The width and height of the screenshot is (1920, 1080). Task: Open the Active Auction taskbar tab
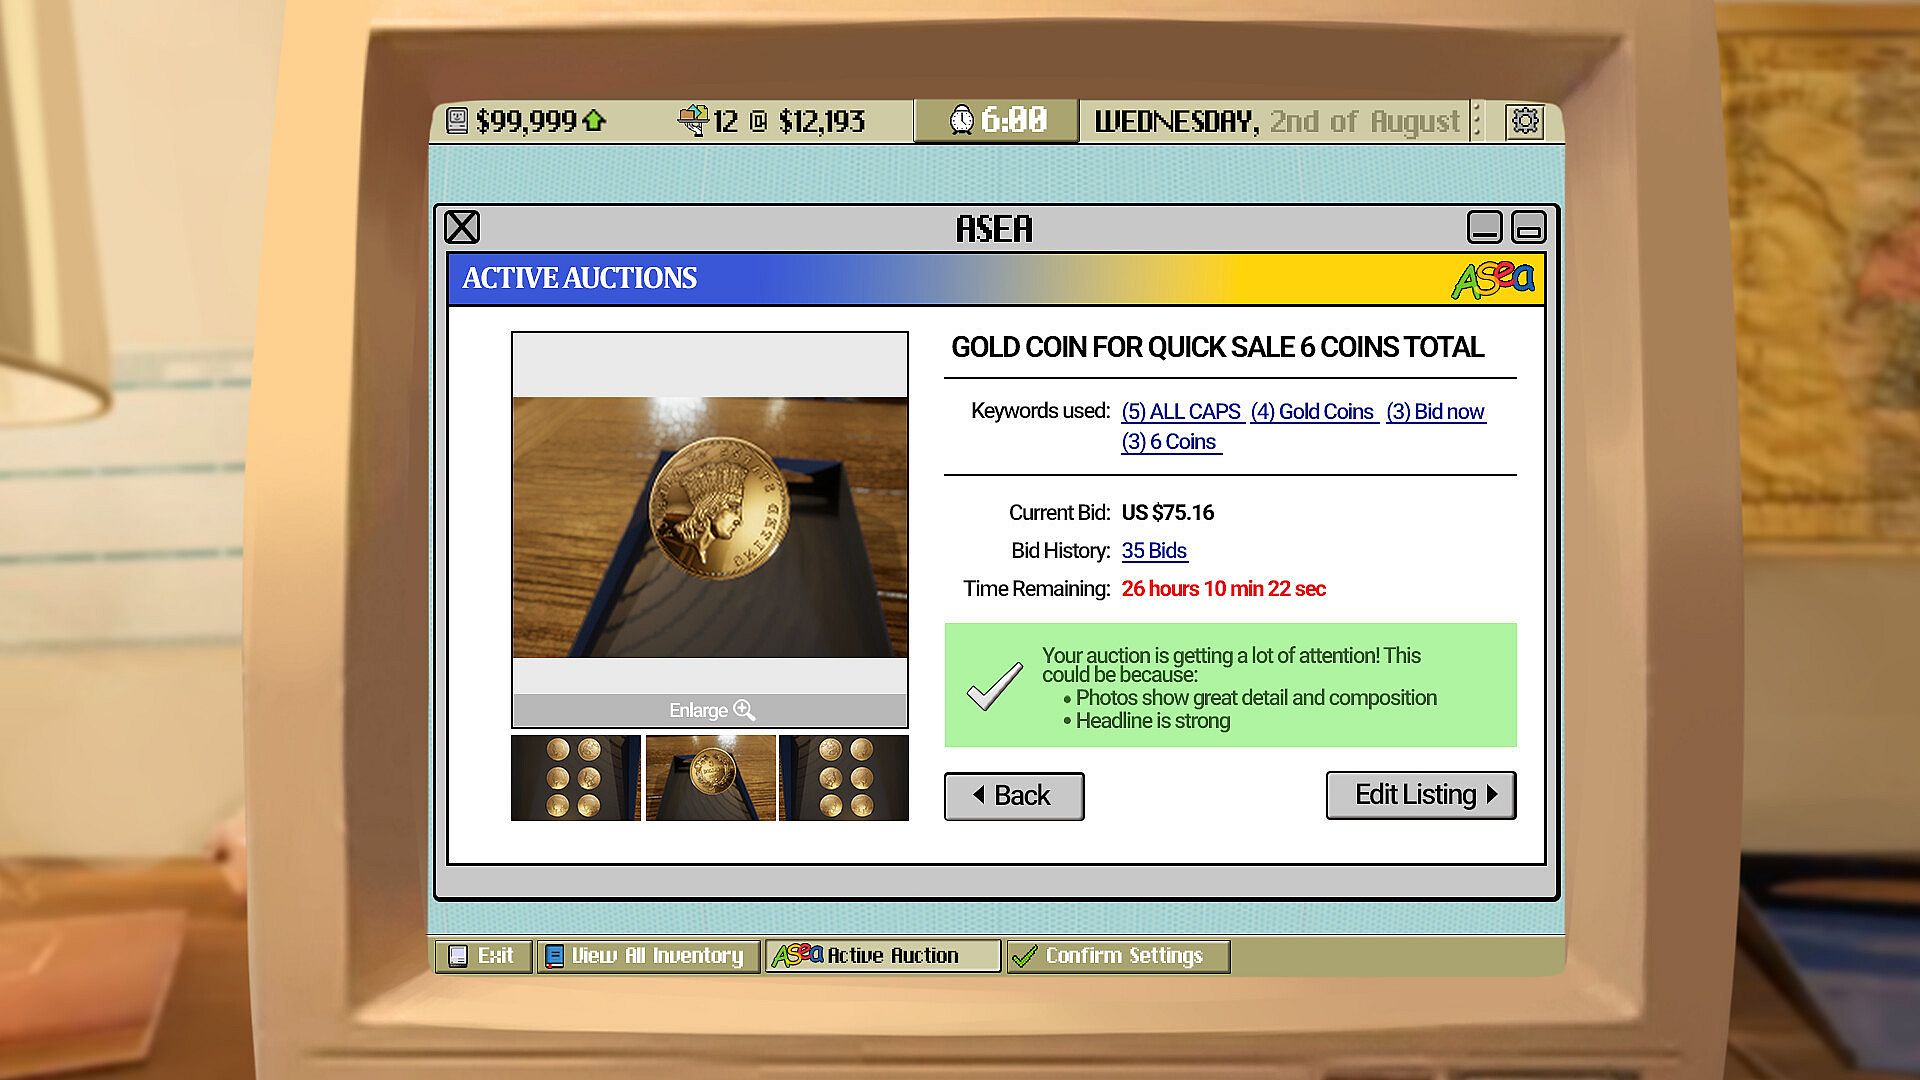(882, 956)
